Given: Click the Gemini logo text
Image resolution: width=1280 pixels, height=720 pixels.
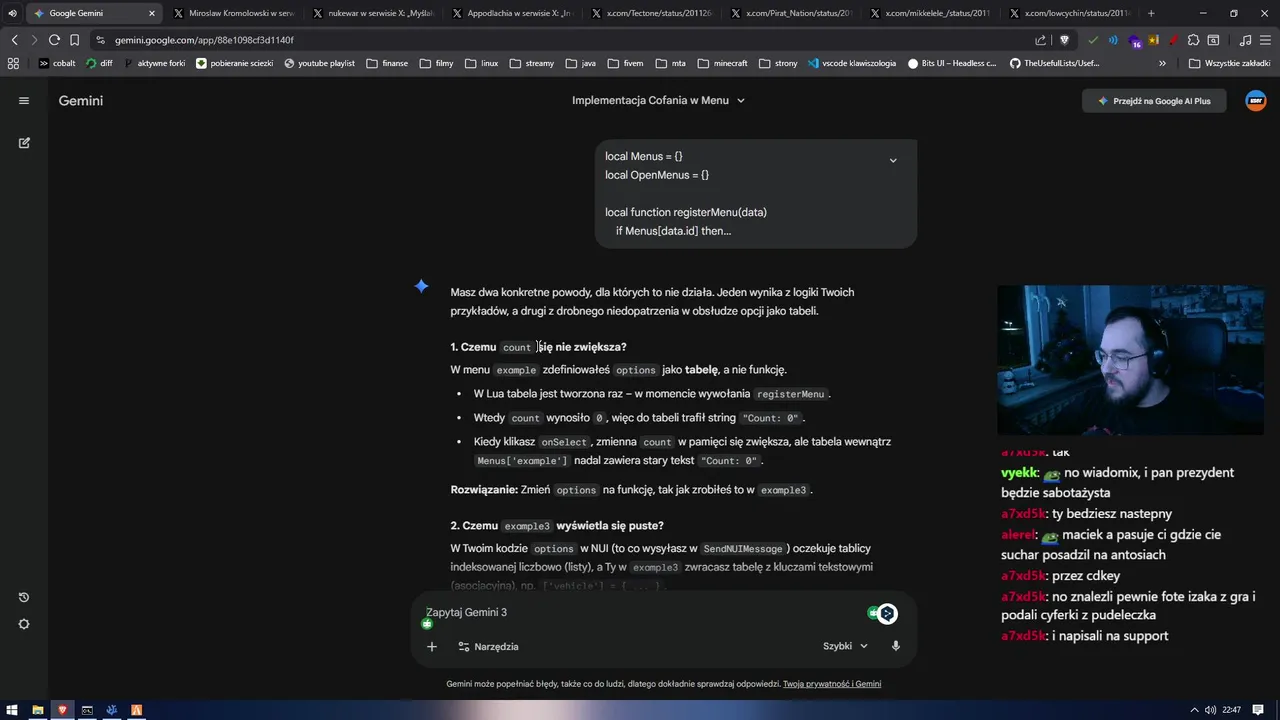Looking at the screenshot, I should [x=81, y=101].
